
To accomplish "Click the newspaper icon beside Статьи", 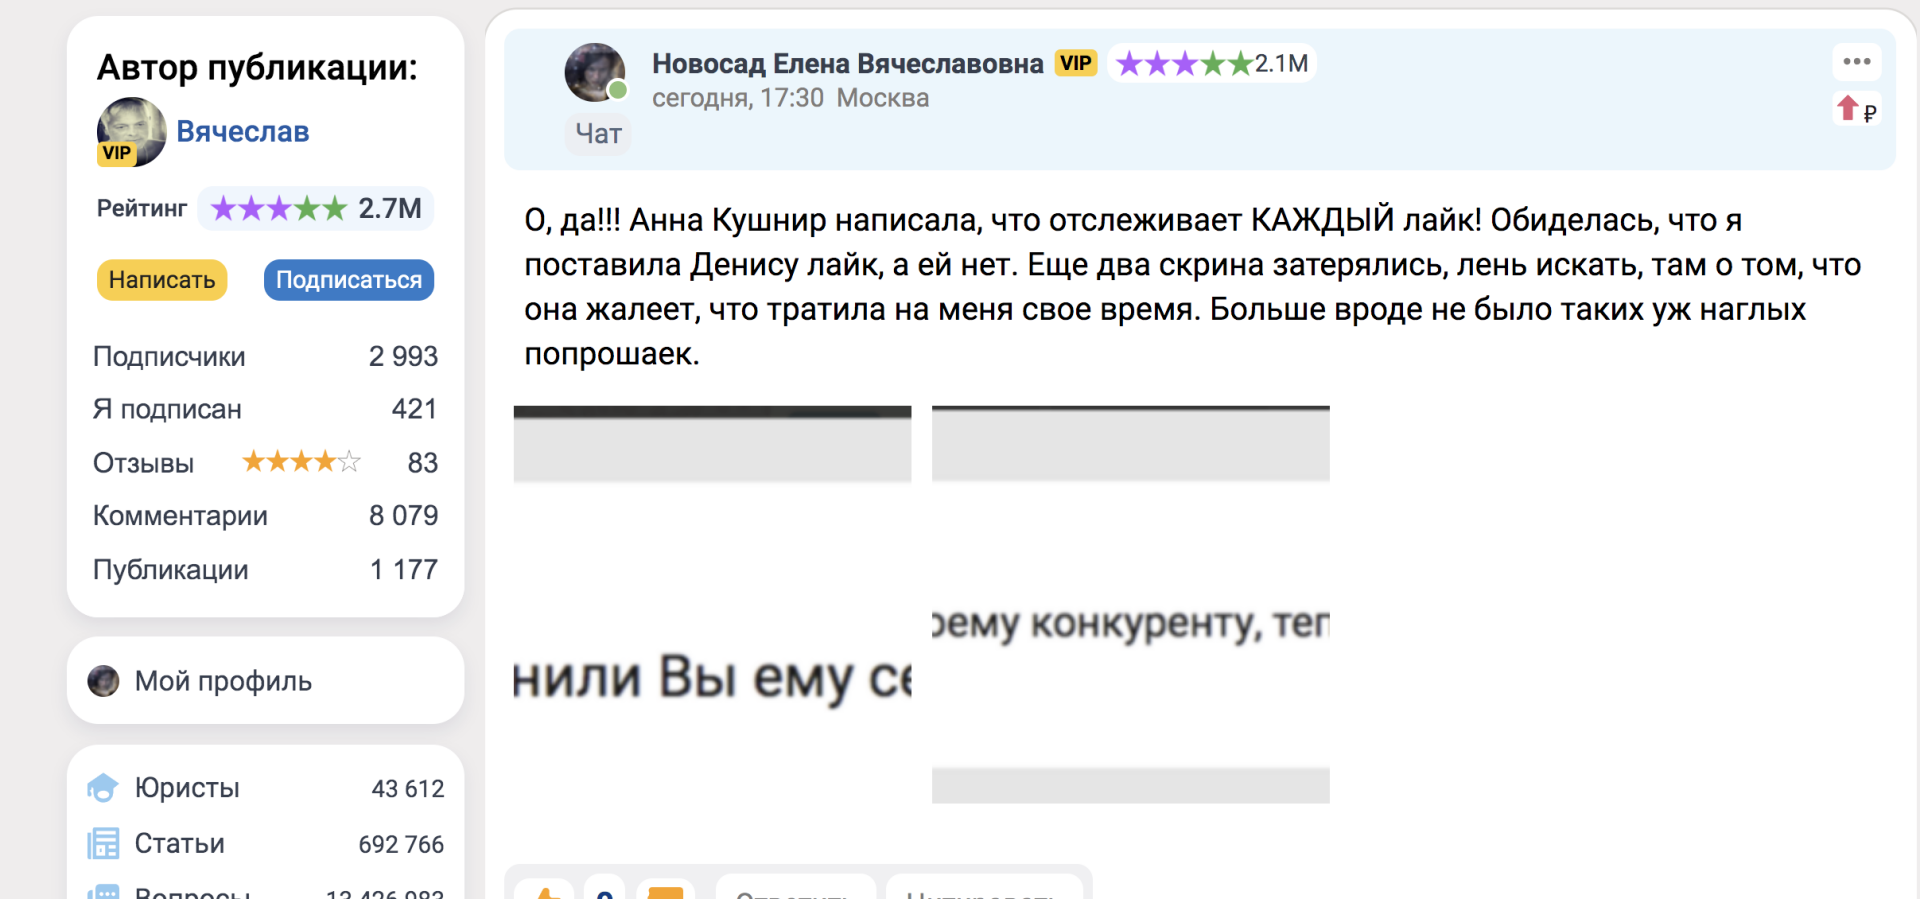I will 102,844.
